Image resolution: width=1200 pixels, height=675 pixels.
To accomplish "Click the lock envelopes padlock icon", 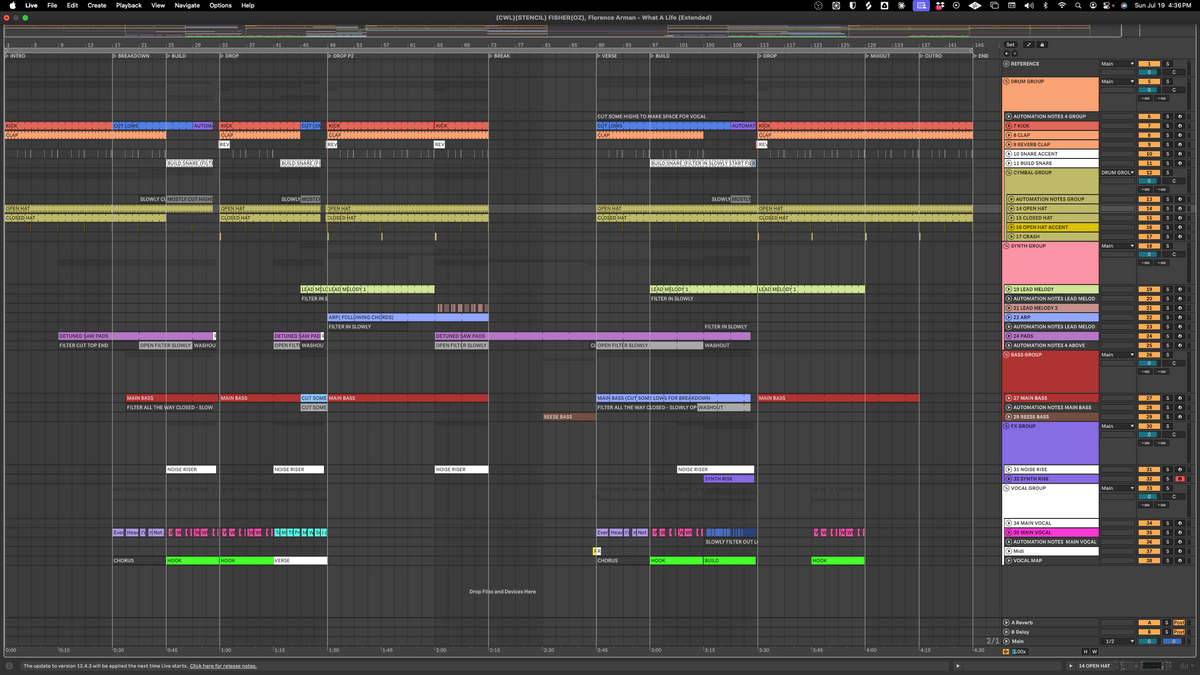I will 1042,45.
